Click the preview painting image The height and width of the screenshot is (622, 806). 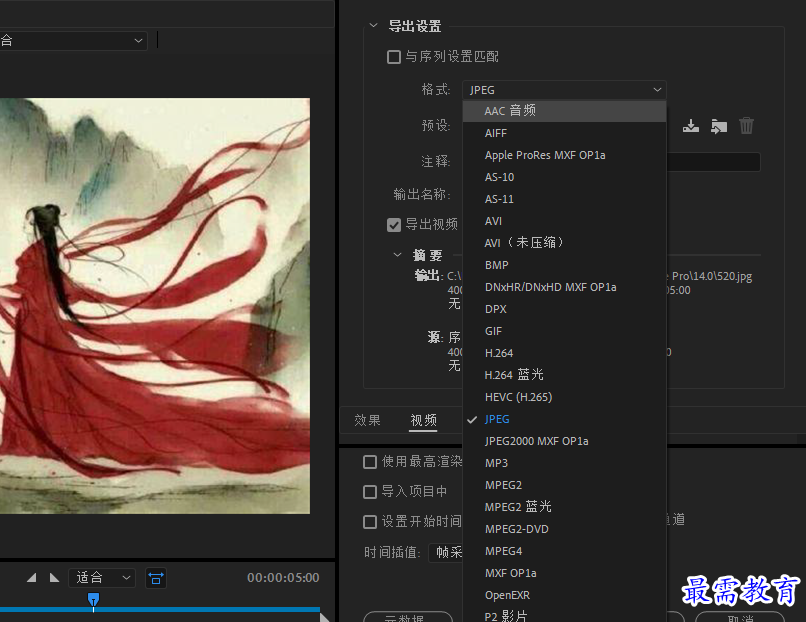(155, 306)
